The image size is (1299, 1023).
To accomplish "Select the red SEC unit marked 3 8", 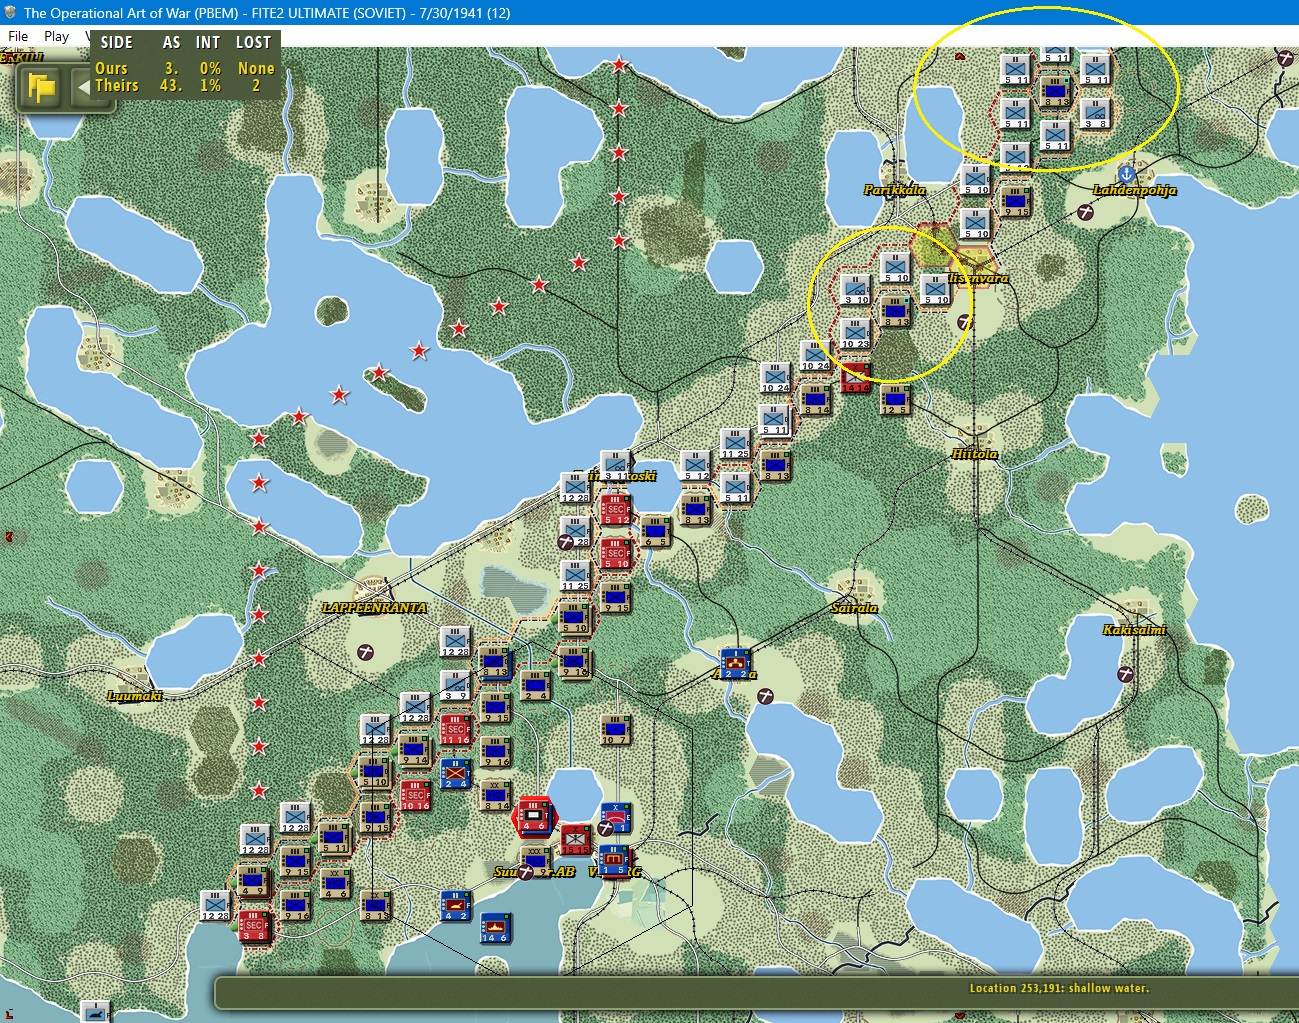I will click(x=255, y=926).
